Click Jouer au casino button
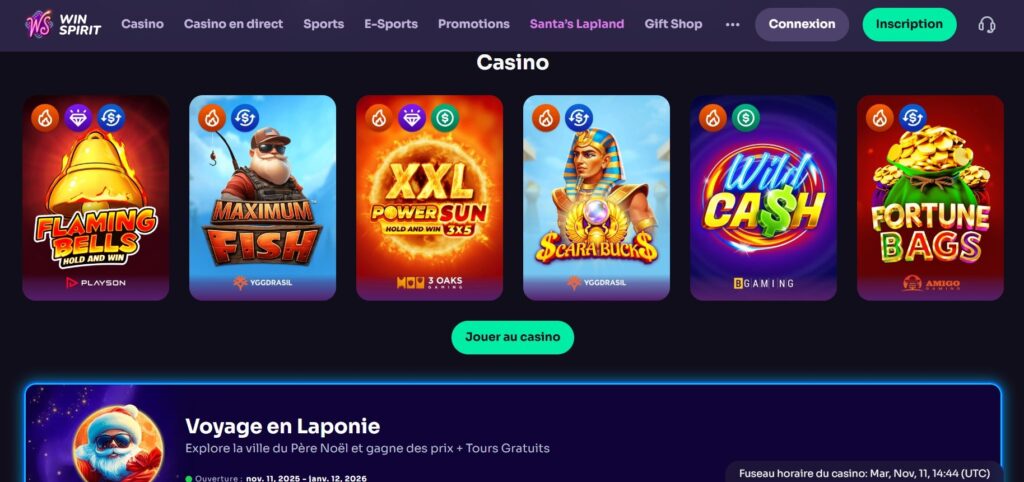Screen dimensions: 1024x482 point(513,338)
